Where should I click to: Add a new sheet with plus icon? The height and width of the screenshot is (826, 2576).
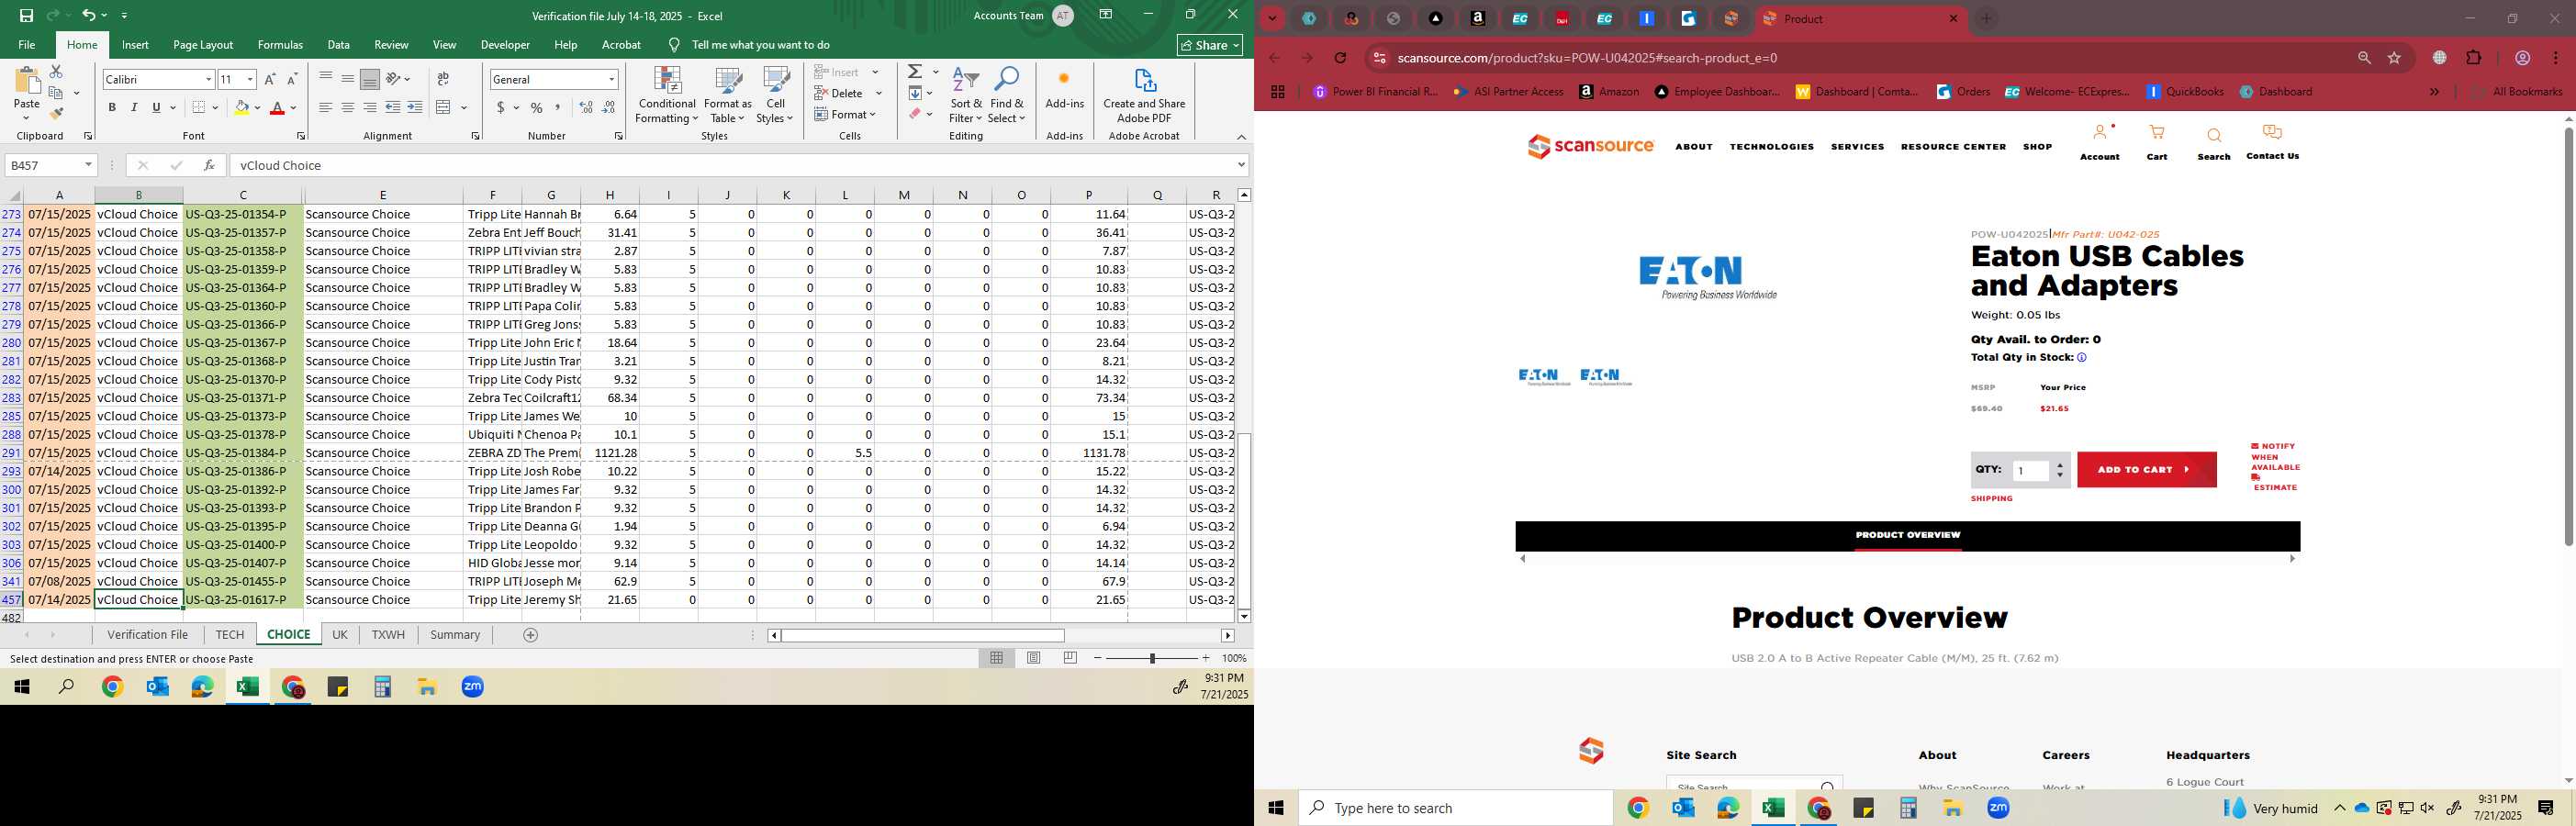pyautogui.click(x=531, y=635)
